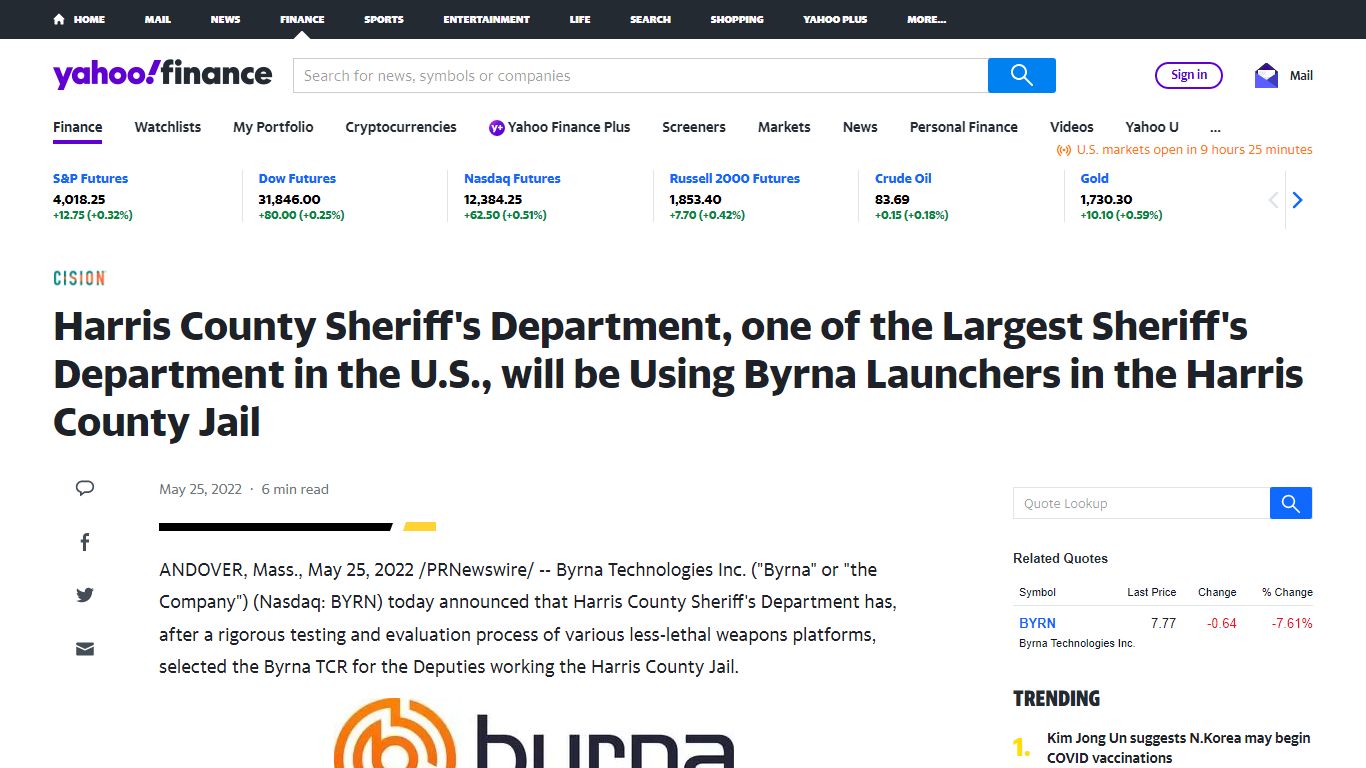The image size is (1366, 768).
Task: Share article on Facebook
Action: pyautogui.click(x=85, y=542)
